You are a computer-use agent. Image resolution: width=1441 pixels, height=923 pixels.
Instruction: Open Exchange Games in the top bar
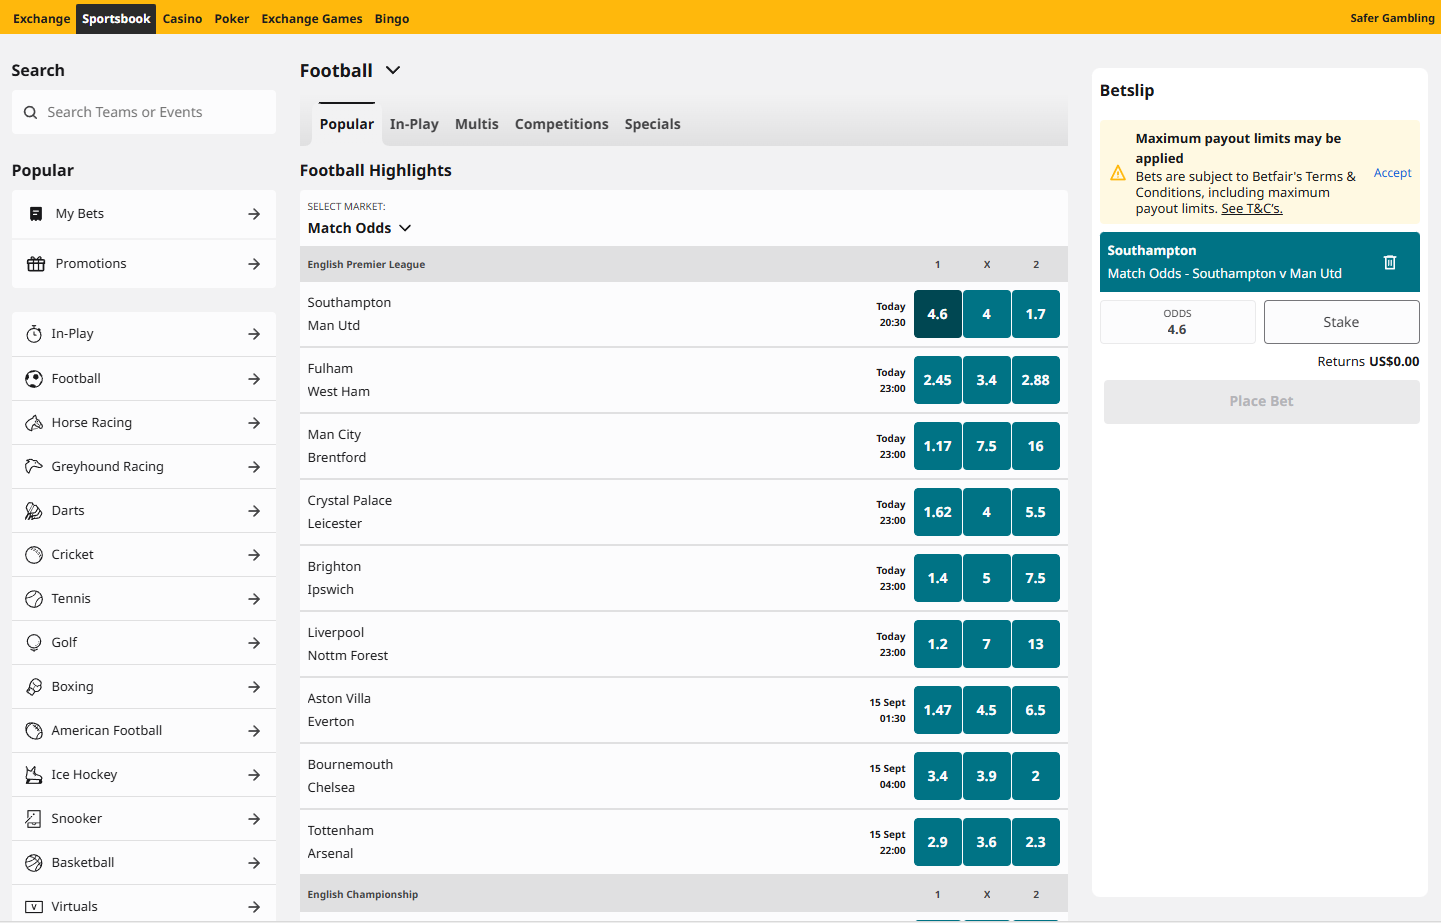(x=312, y=19)
